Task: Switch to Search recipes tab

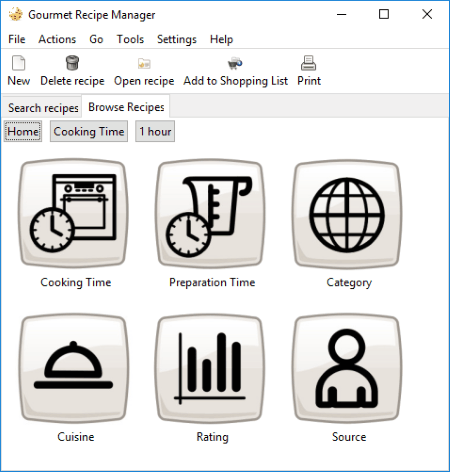Action: click(x=43, y=108)
